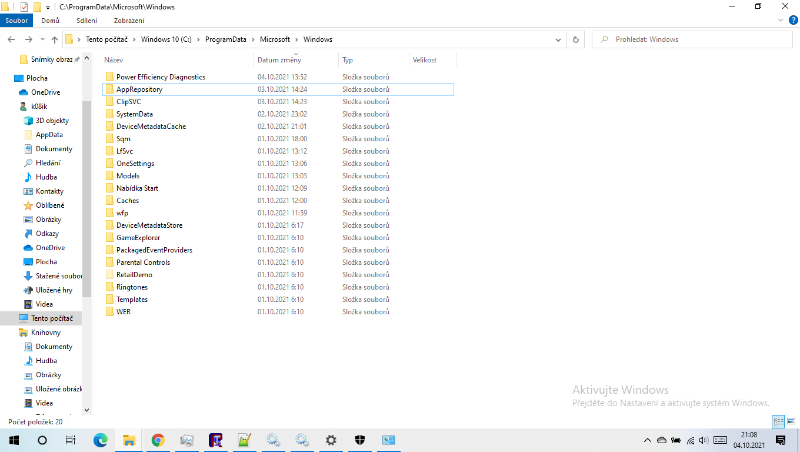
Task: Switch to the Domů ribbon tab
Action: click(x=50, y=20)
